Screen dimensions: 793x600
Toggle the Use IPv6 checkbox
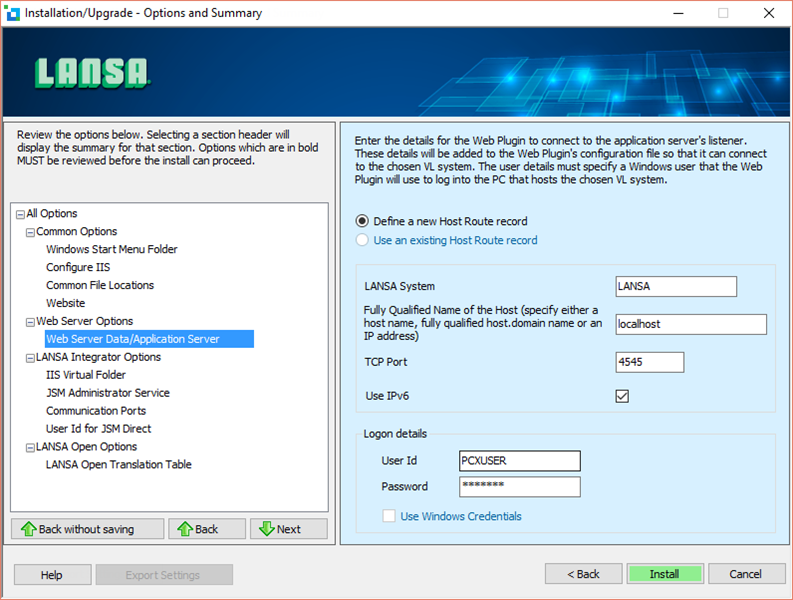(x=622, y=396)
